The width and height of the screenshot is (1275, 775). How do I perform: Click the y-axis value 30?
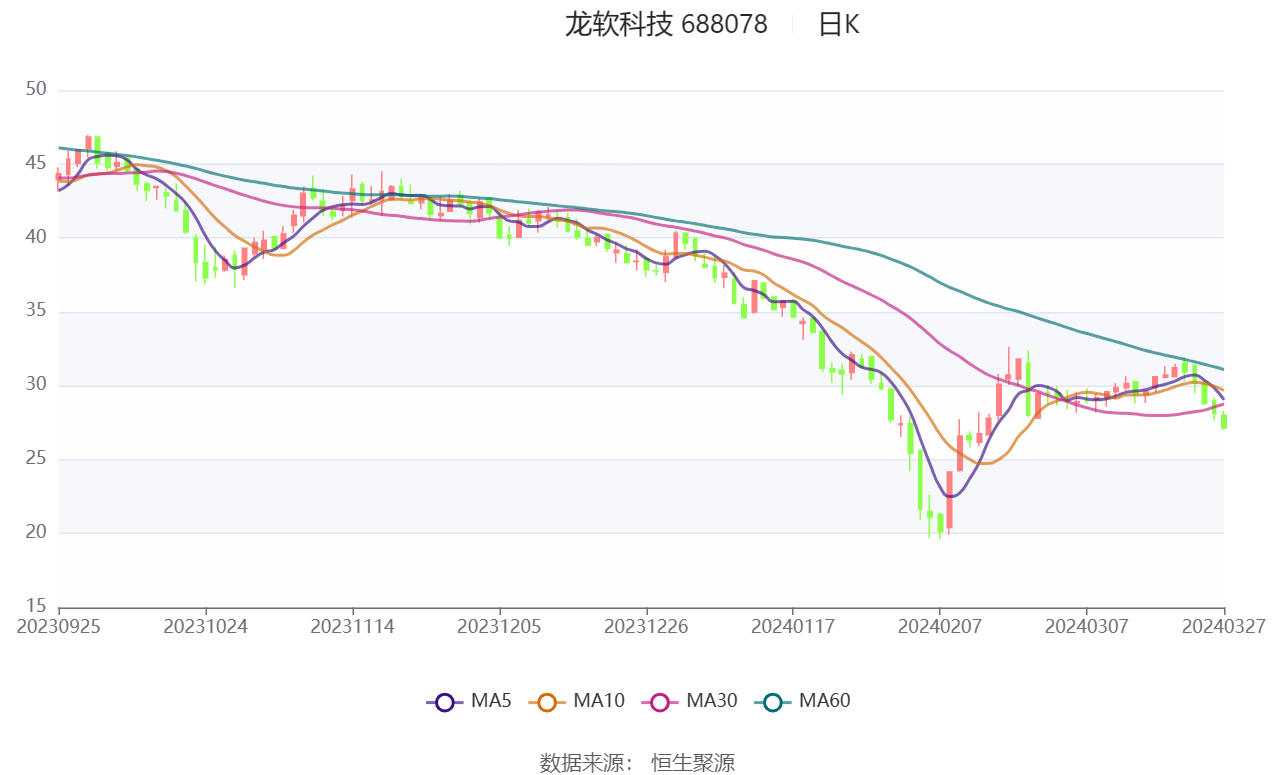(36, 385)
